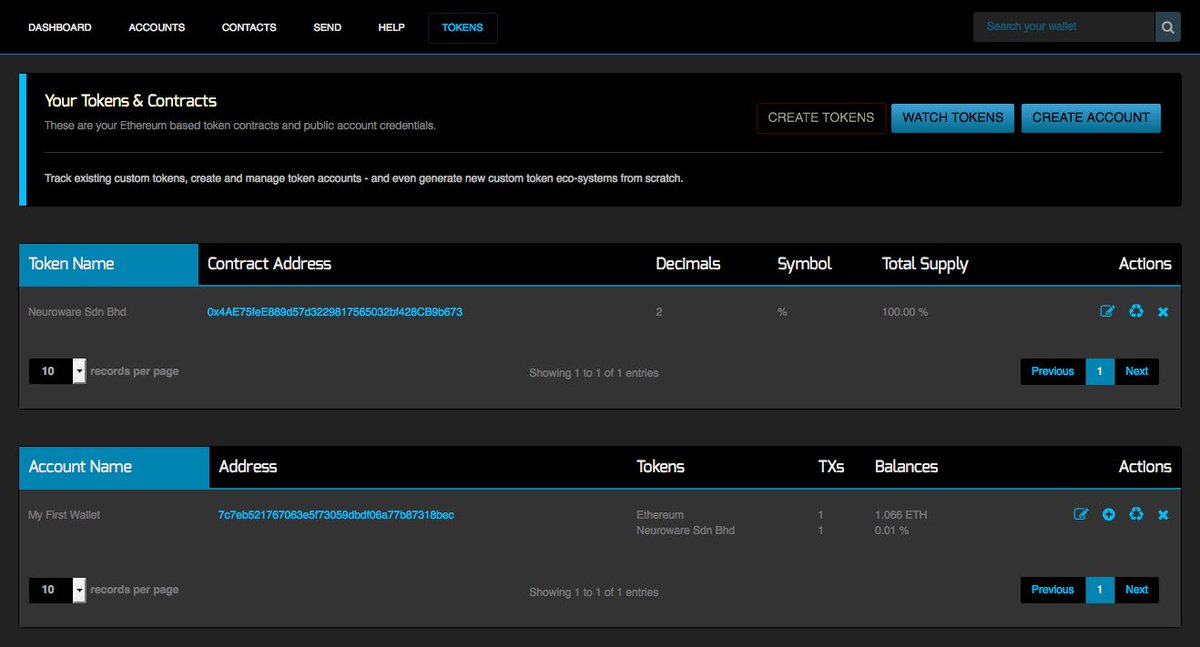Select the 100.00 % total supply value
The image size is (1200, 647).
pos(905,312)
